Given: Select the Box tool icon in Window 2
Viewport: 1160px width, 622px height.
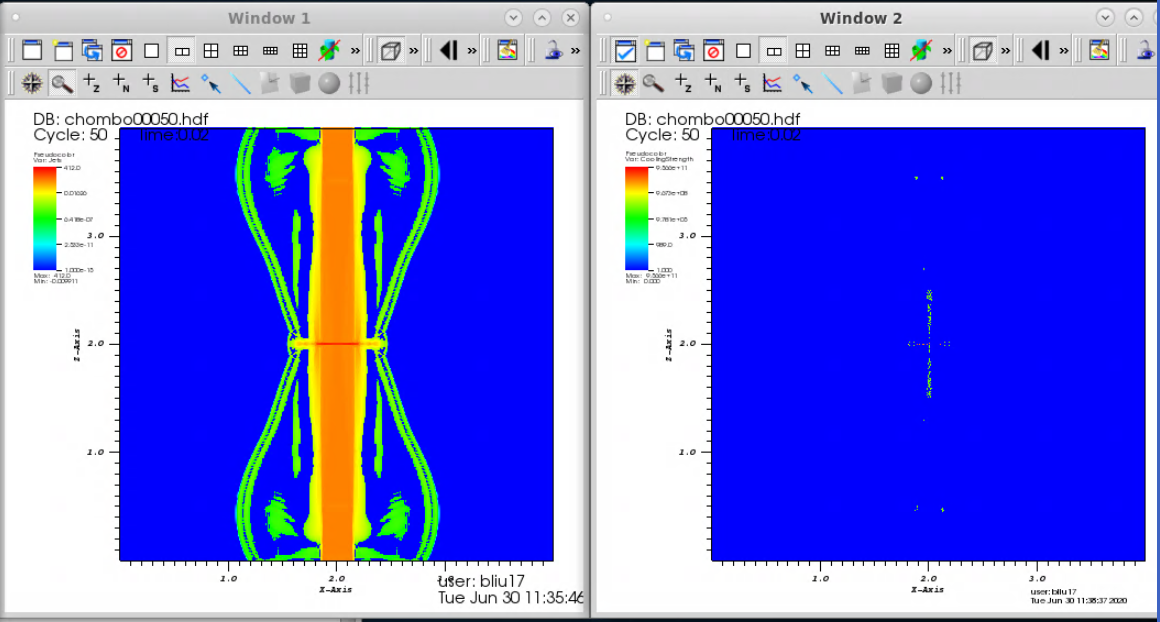Looking at the screenshot, I should tap(891, 84).
